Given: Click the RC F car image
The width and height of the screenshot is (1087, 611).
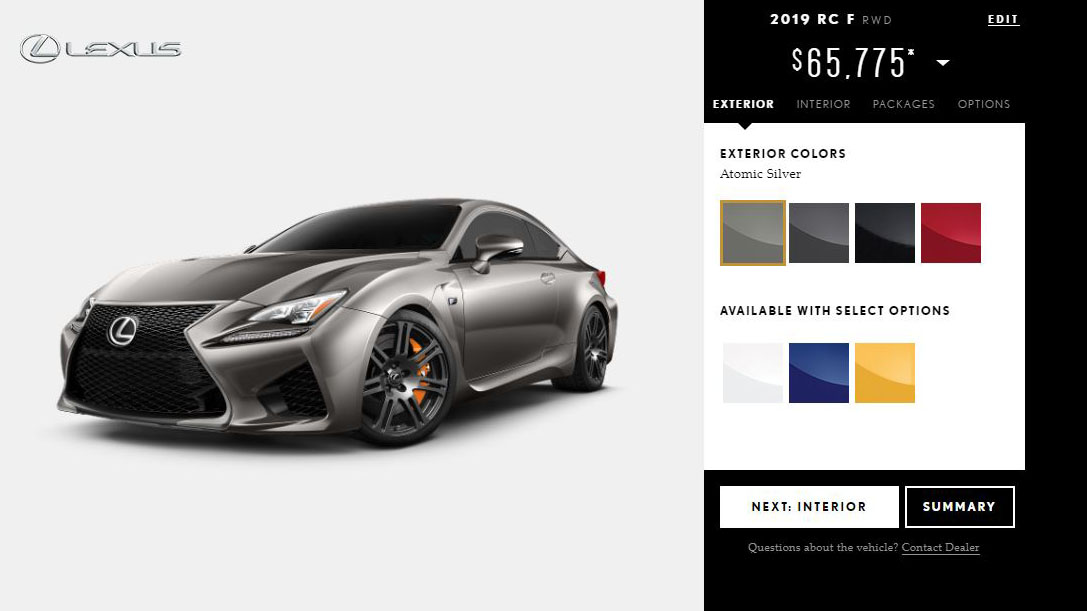Looking at the screenshot, I should point(338,322).
